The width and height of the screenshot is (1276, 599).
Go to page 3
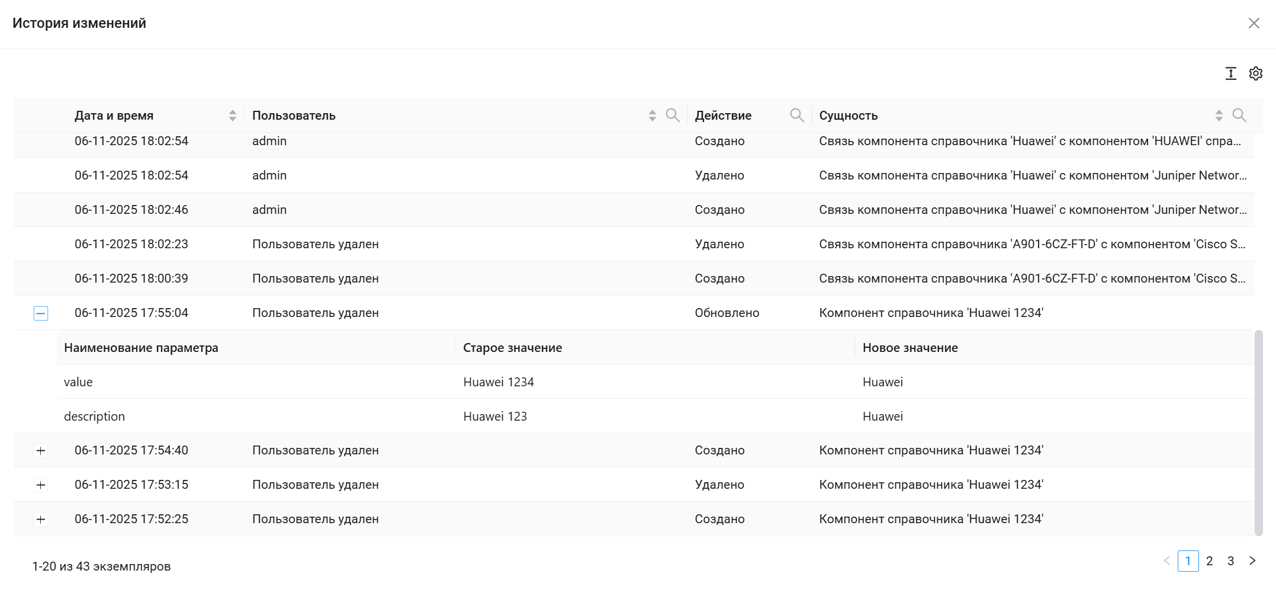pos(1230,561)
